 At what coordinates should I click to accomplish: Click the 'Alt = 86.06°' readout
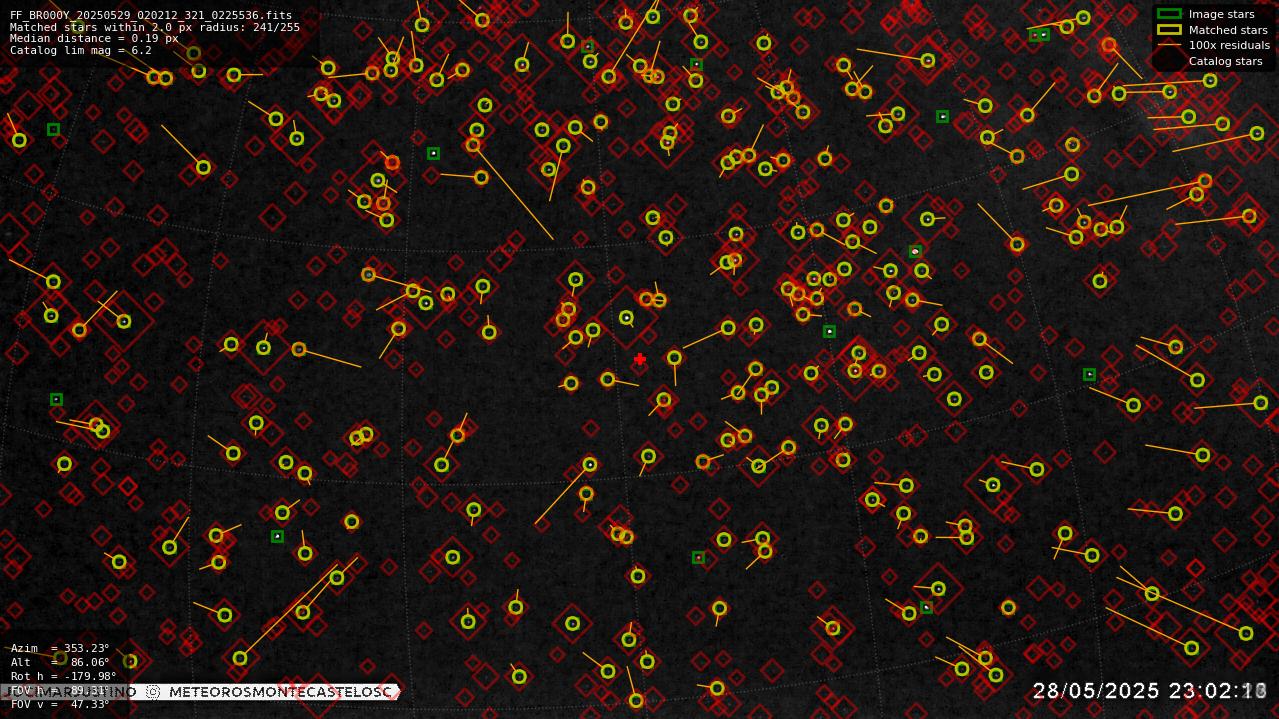(60, 662)
